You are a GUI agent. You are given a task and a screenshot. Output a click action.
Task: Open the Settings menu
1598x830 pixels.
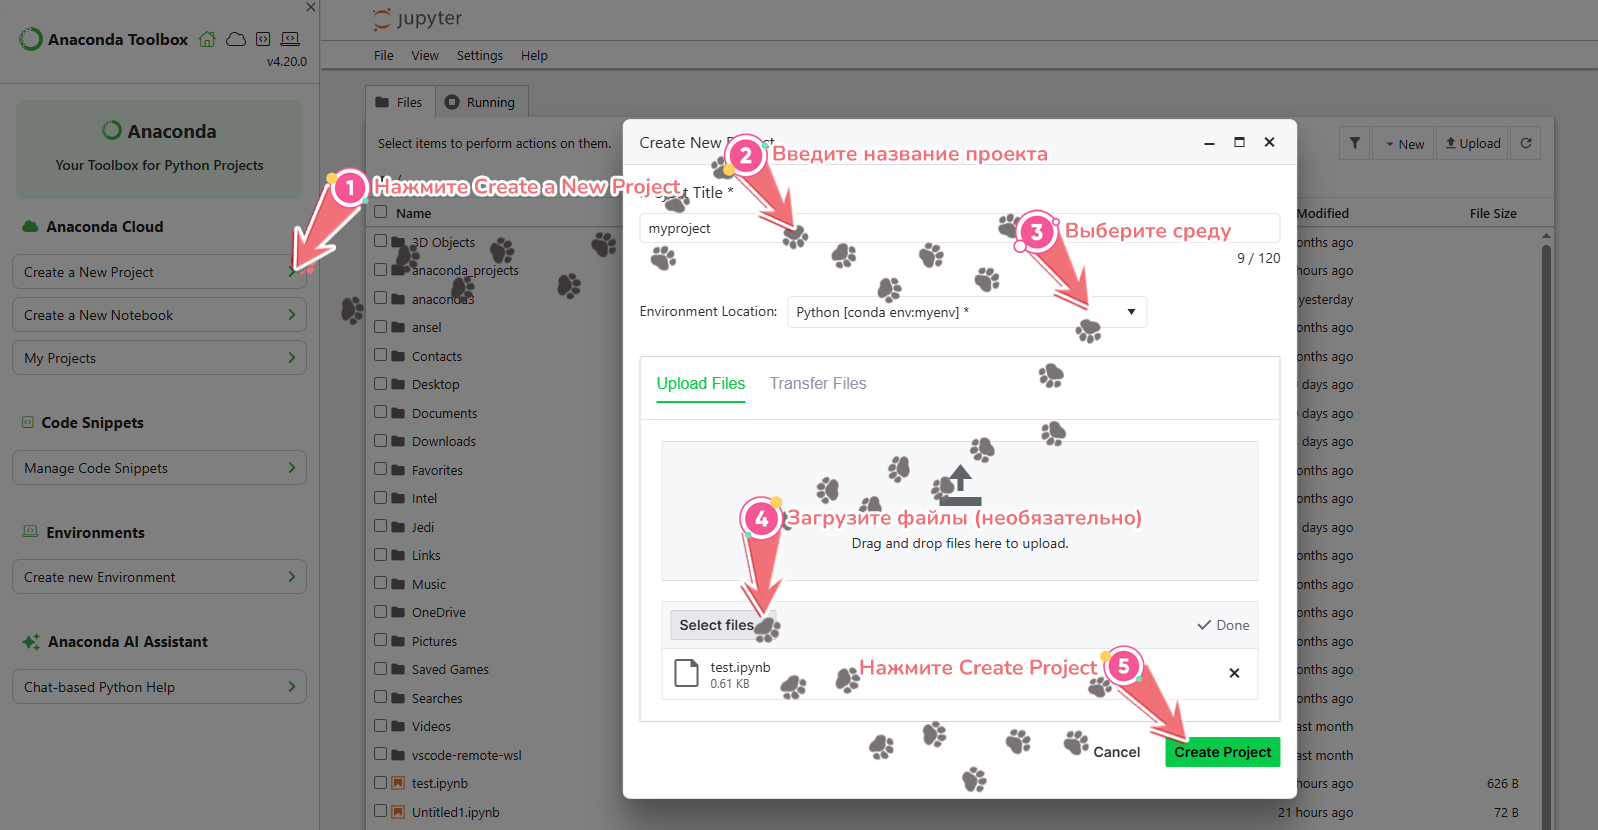pyautogui.click(x=479, y=56)
